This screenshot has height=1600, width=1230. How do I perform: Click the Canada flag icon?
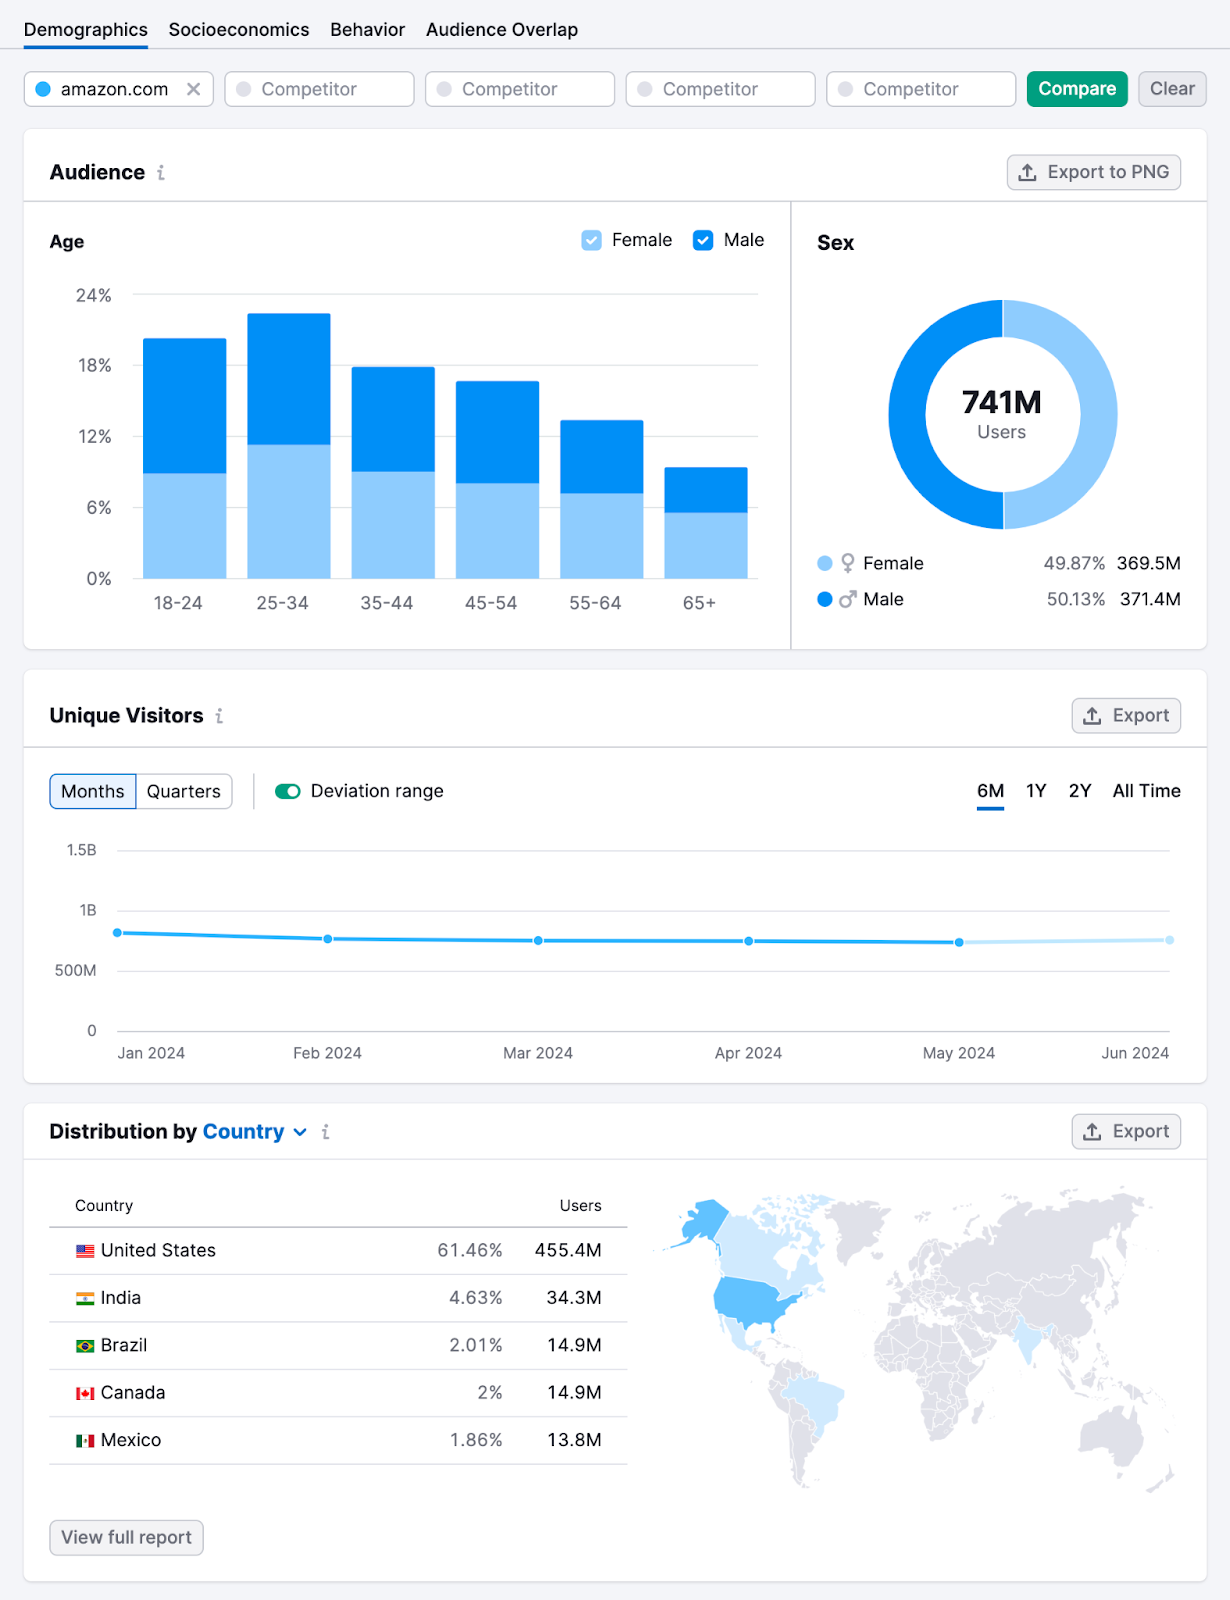pyautogui.click(x=85, y=1393)
